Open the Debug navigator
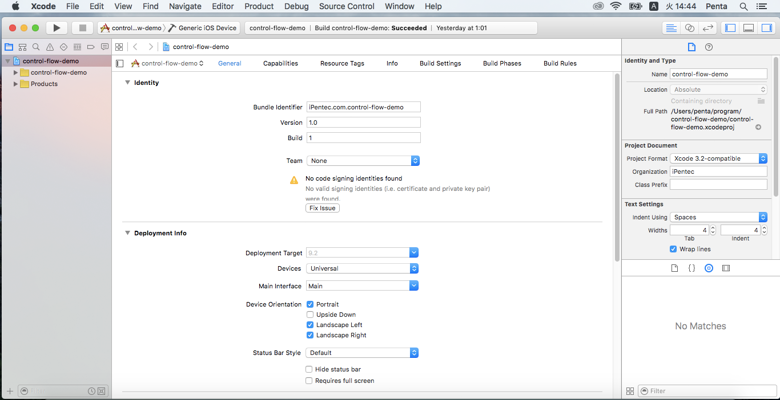The height and width of the screenshot is (400, 780). click(77, 47)
